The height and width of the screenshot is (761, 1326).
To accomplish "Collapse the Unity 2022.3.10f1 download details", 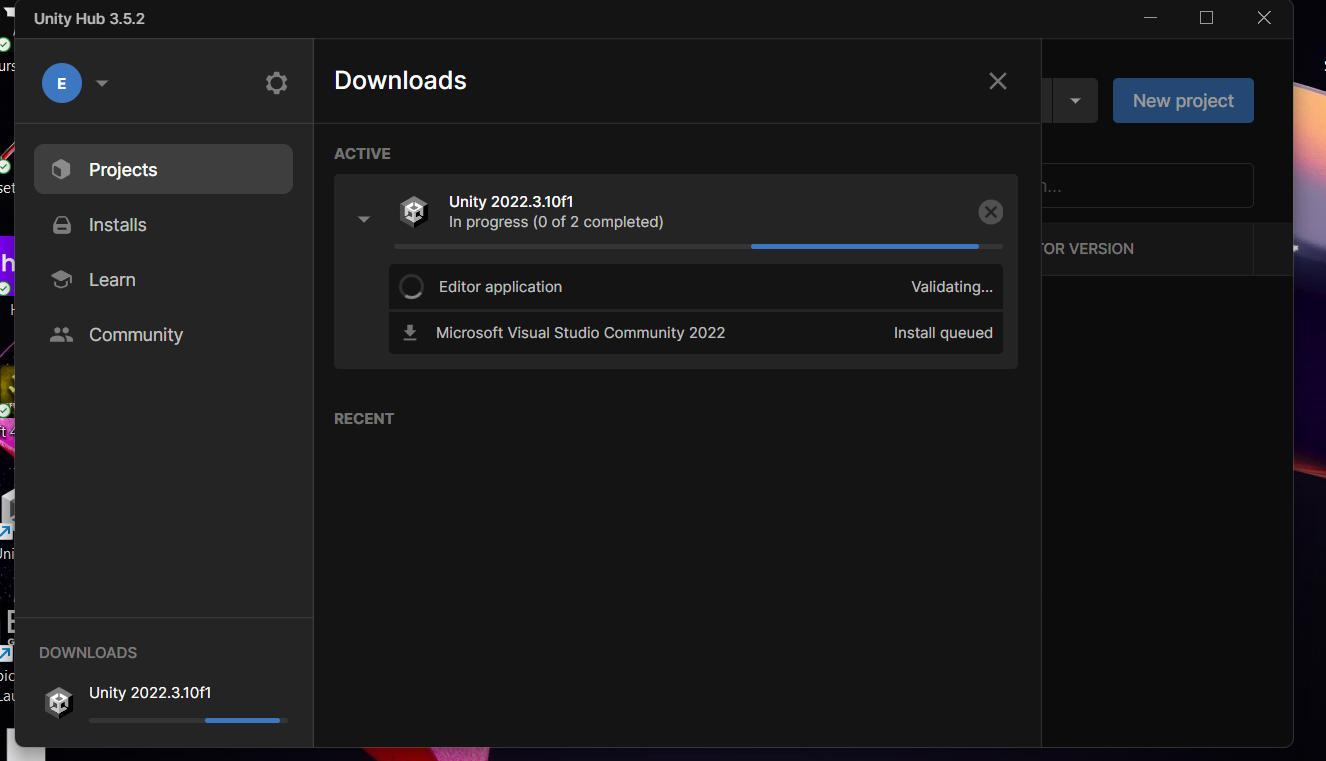I will click(x=364, y=219).
